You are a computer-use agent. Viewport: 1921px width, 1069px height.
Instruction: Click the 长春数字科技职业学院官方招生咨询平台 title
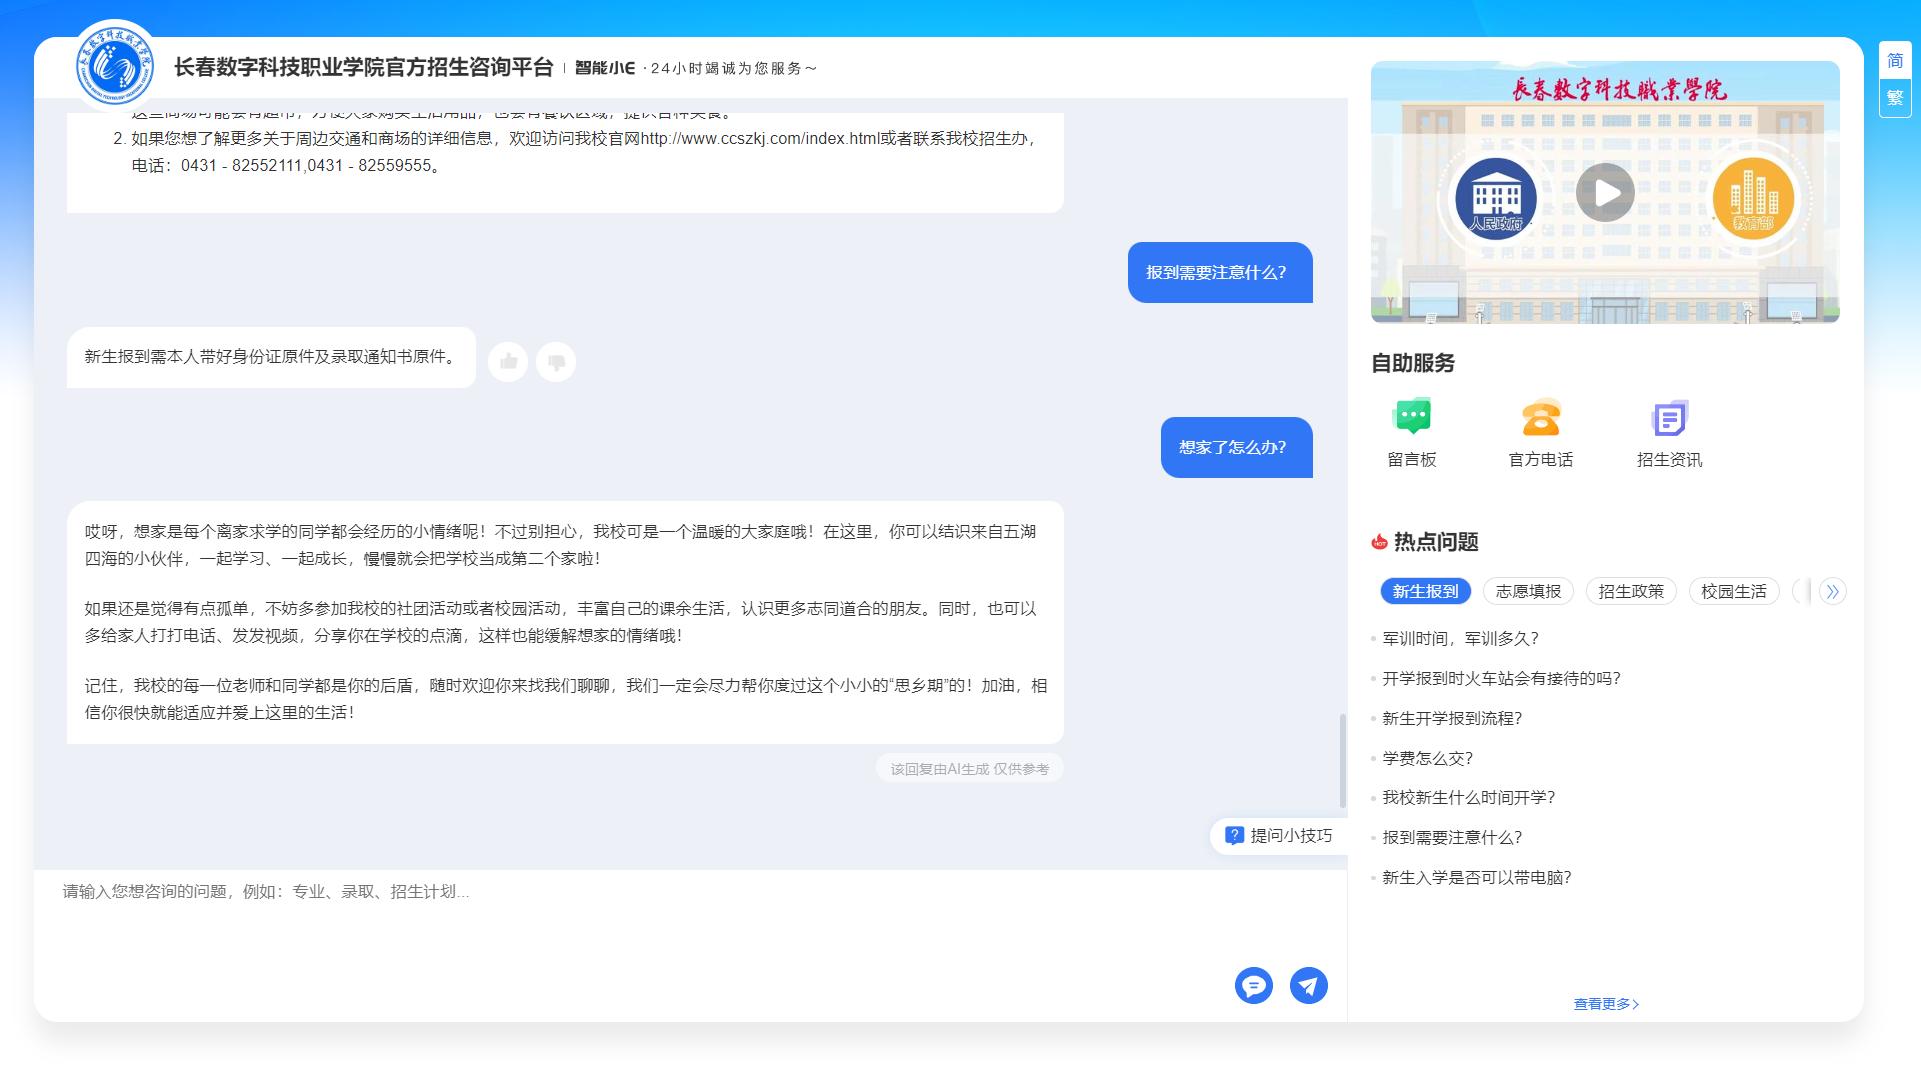[x=364, y=67]
